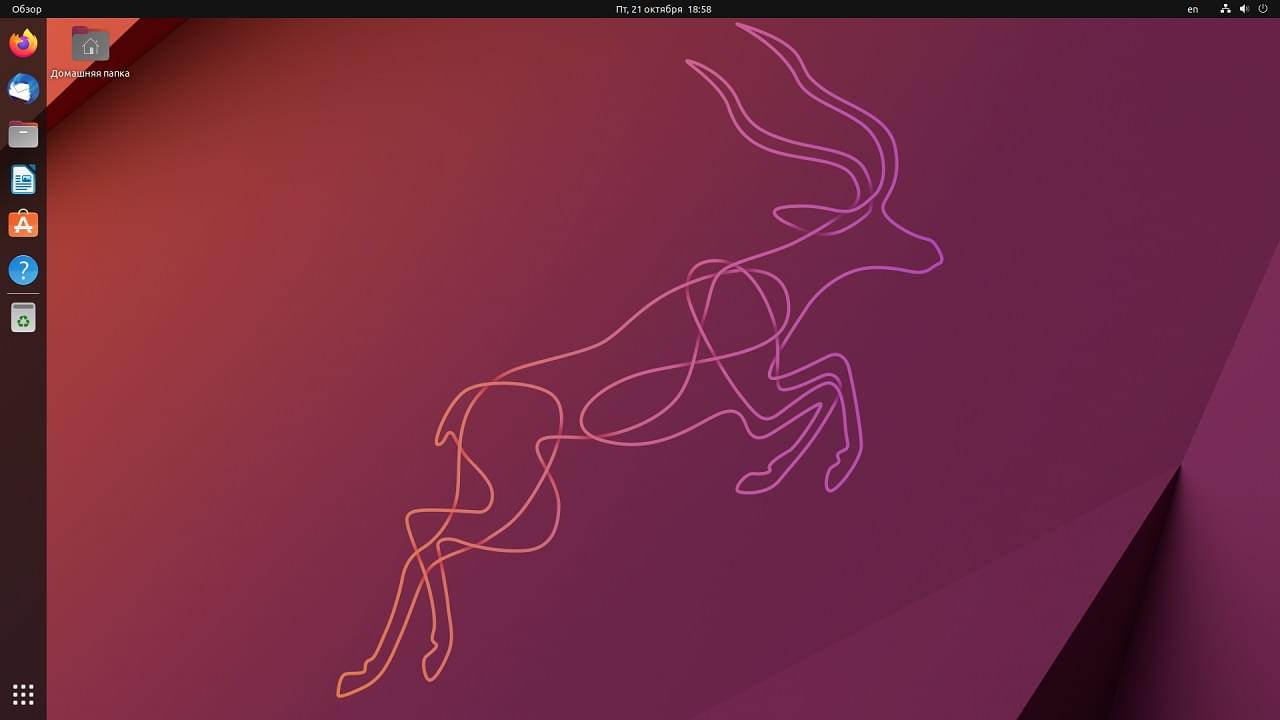
Task: Open the clock showing Пт, 21 октября 18:58
Action: point(664,9)
